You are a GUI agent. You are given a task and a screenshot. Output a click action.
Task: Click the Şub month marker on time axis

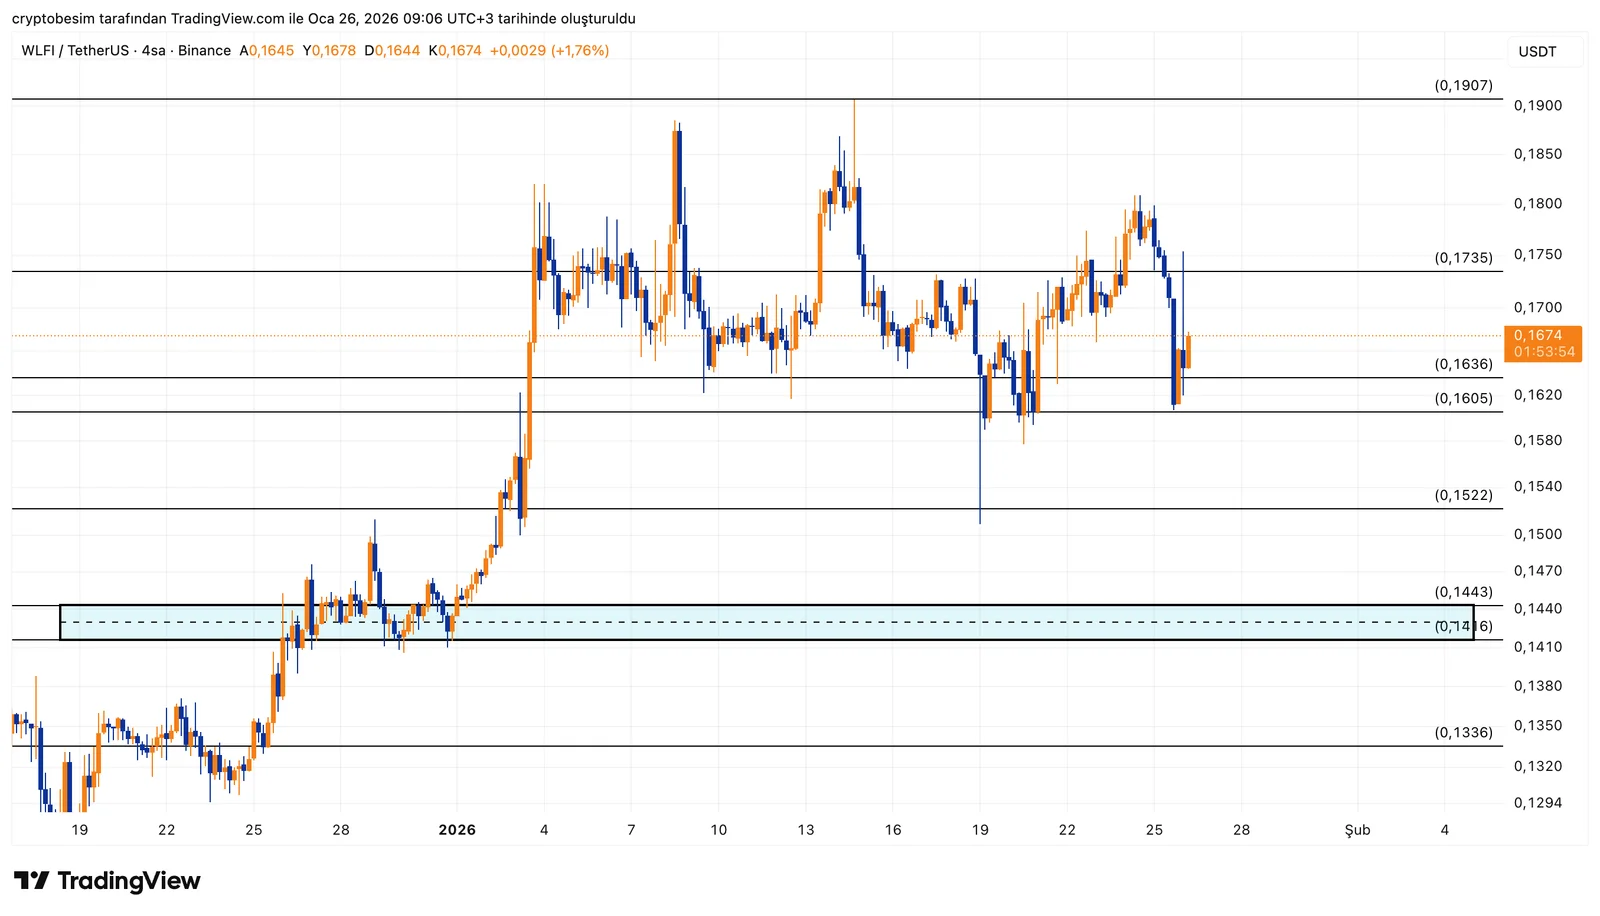[1357, 830]
